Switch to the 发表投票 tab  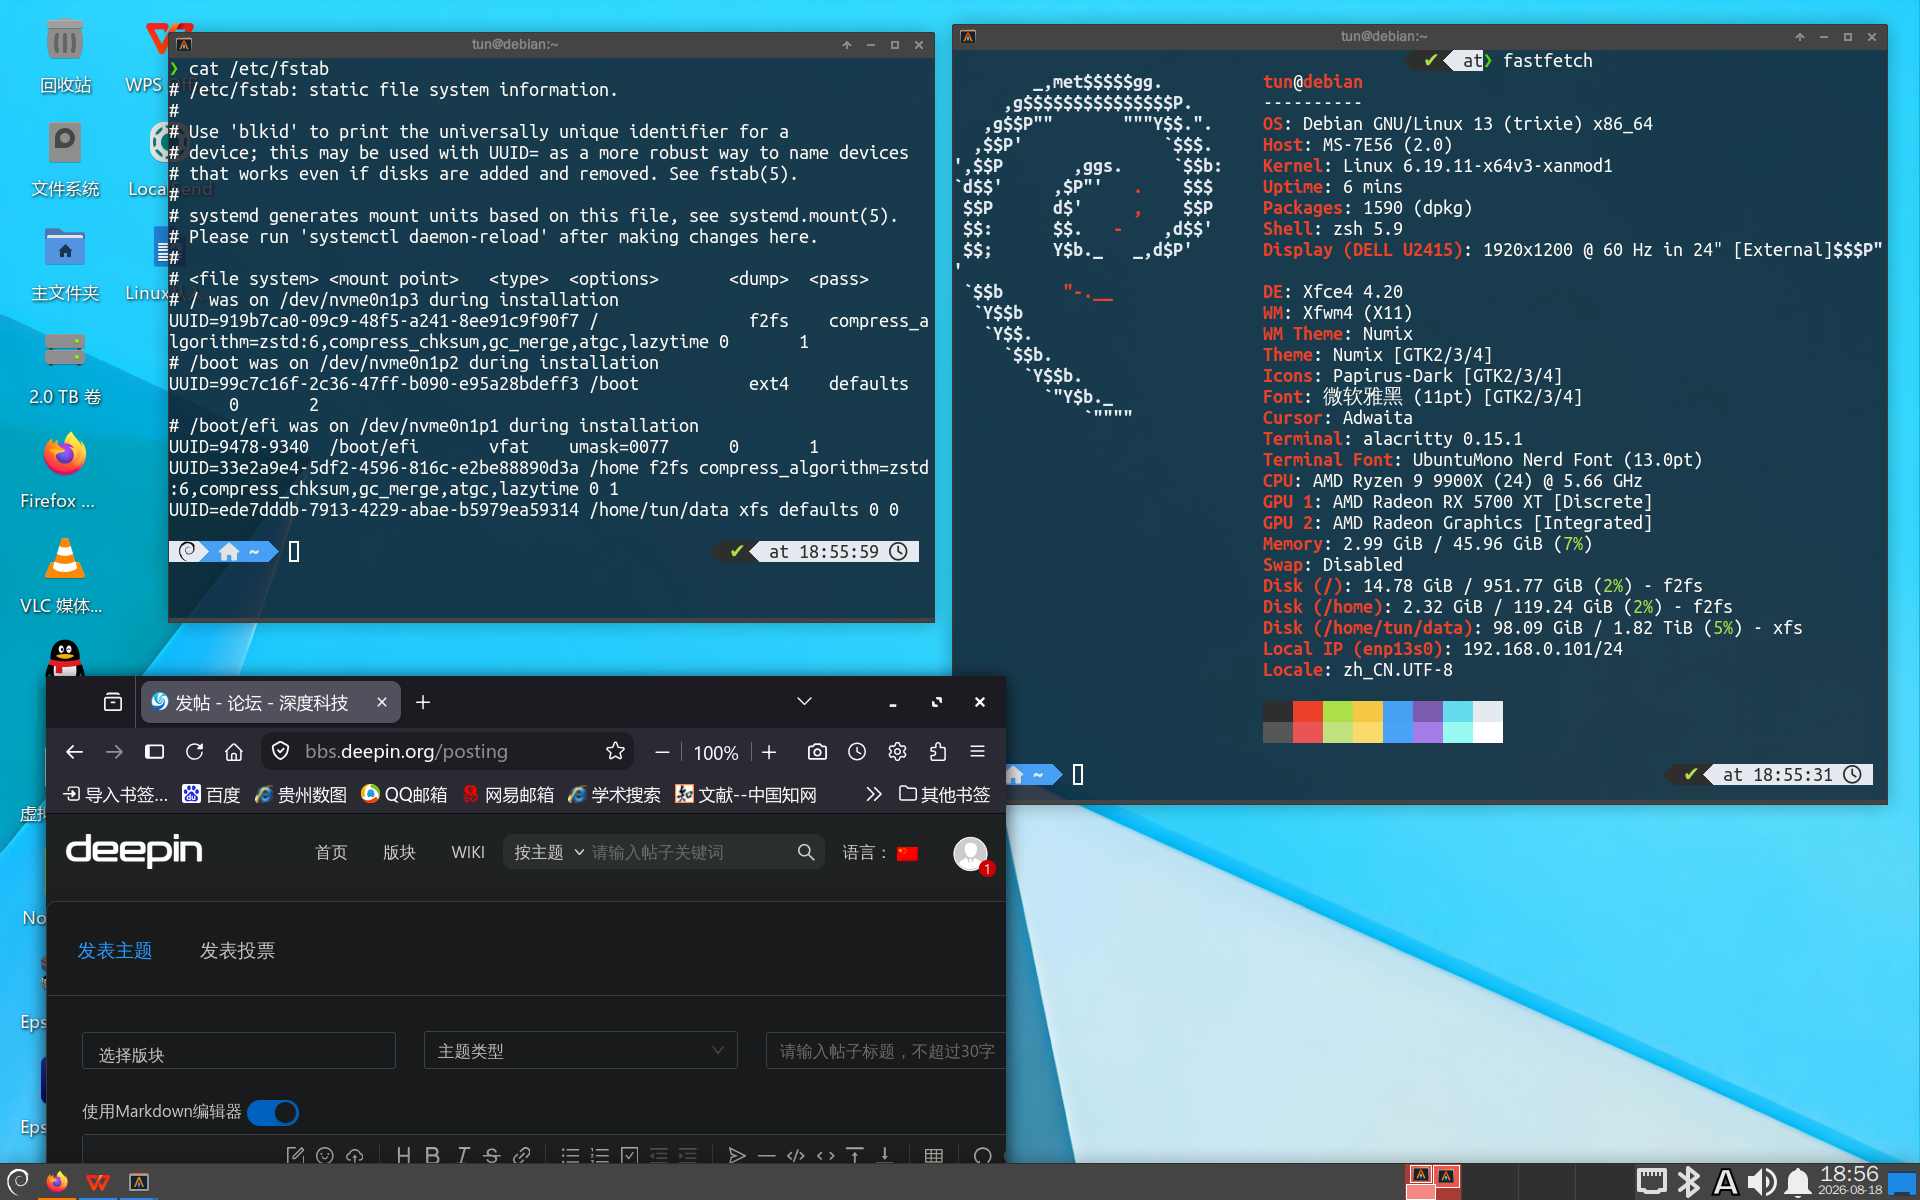pos(237,950)
